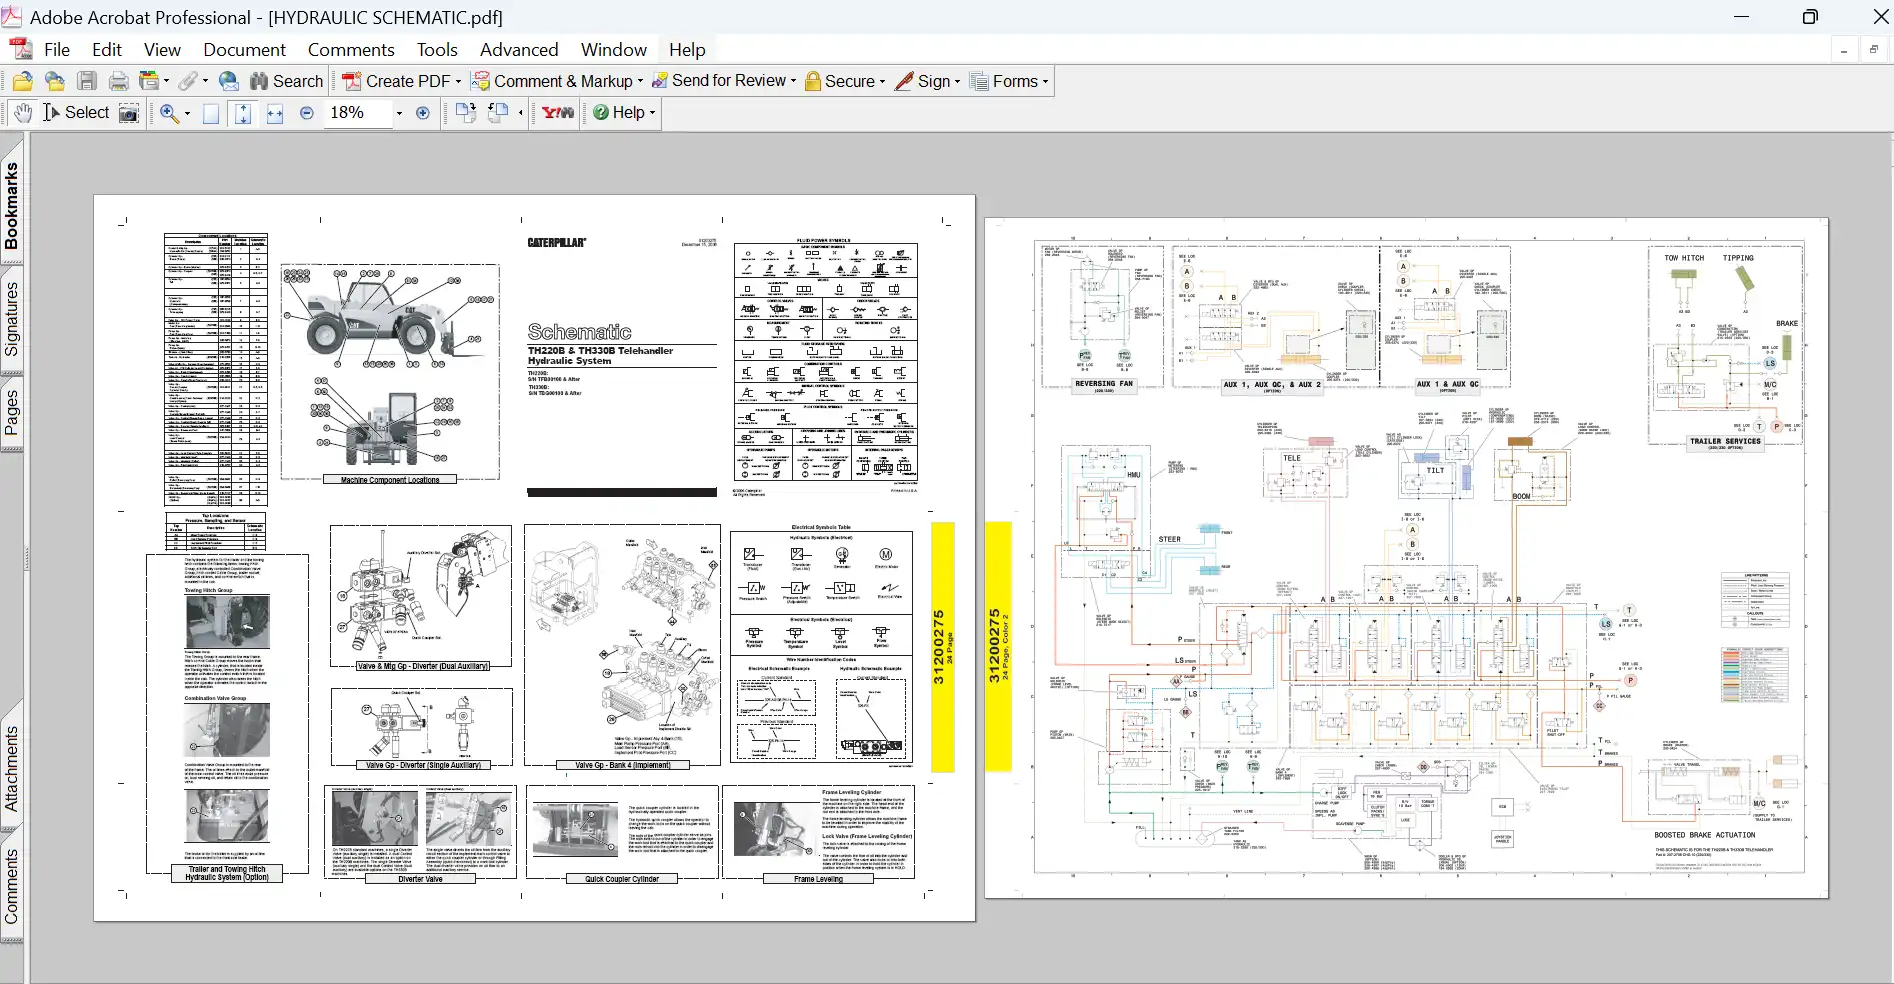The image size is (1894, 984).
Task: Expand the Zoom tool dropdown arrow
Action: point(187,114)
